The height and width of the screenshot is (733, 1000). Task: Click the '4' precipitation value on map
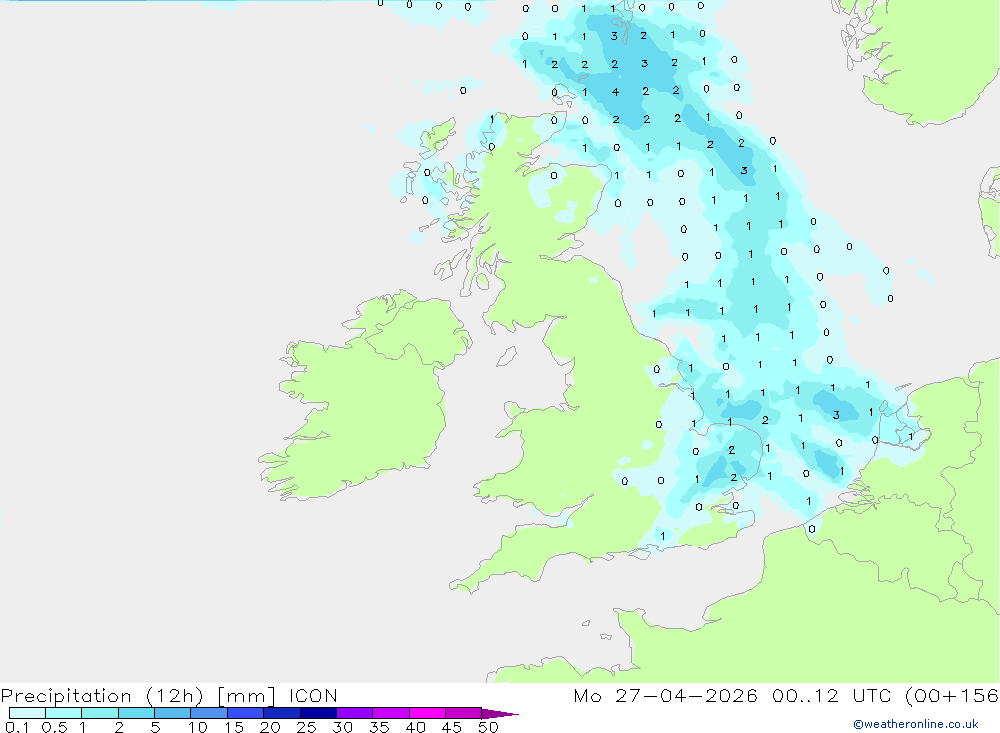tap(615, 92)
